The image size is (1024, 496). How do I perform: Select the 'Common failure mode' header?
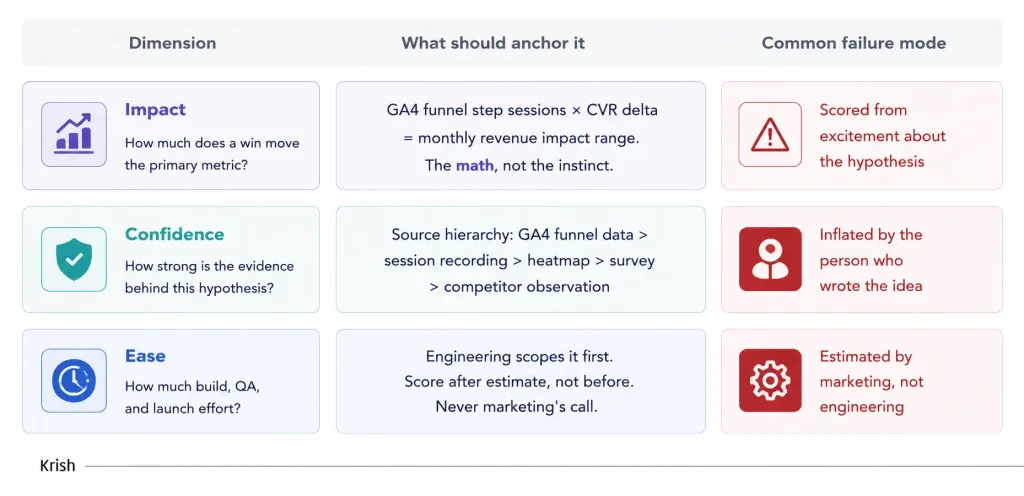pyautogui.click(x=854, y=43)
